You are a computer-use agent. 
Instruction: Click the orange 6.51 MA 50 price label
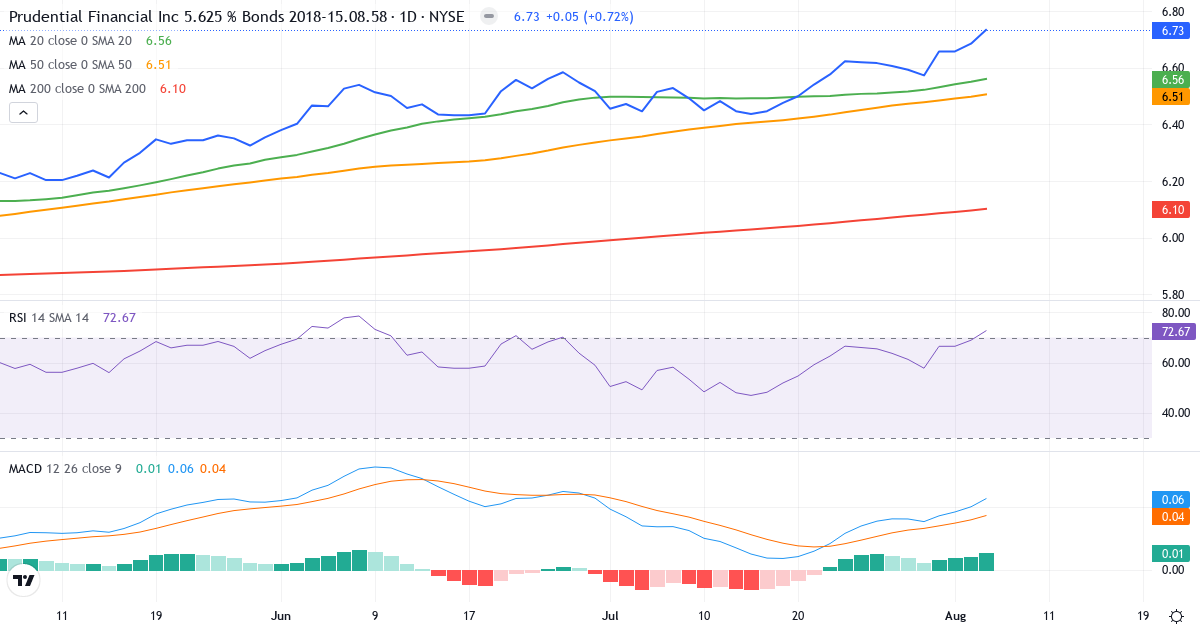pos(1173,97)
